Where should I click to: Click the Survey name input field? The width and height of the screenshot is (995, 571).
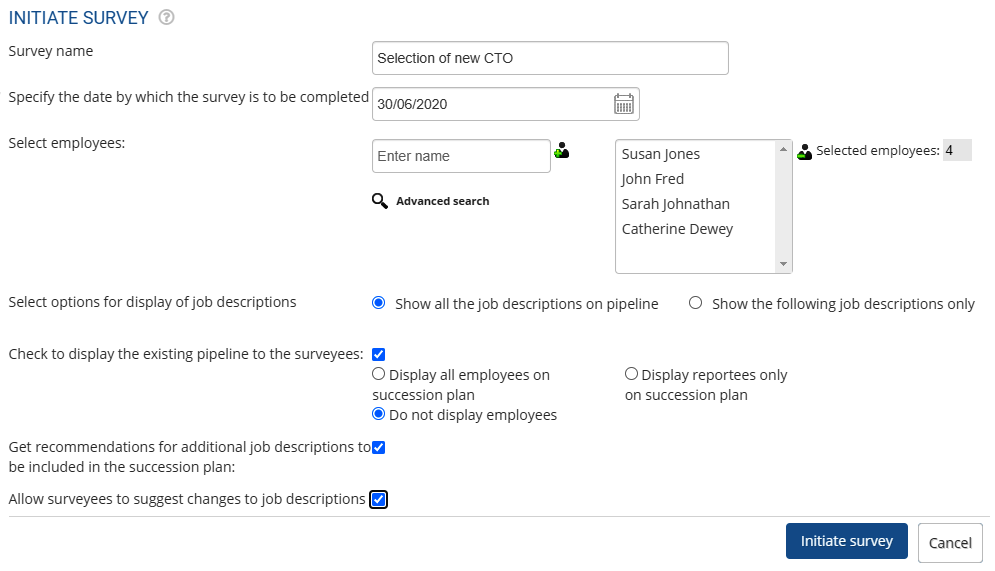(550, 58)
